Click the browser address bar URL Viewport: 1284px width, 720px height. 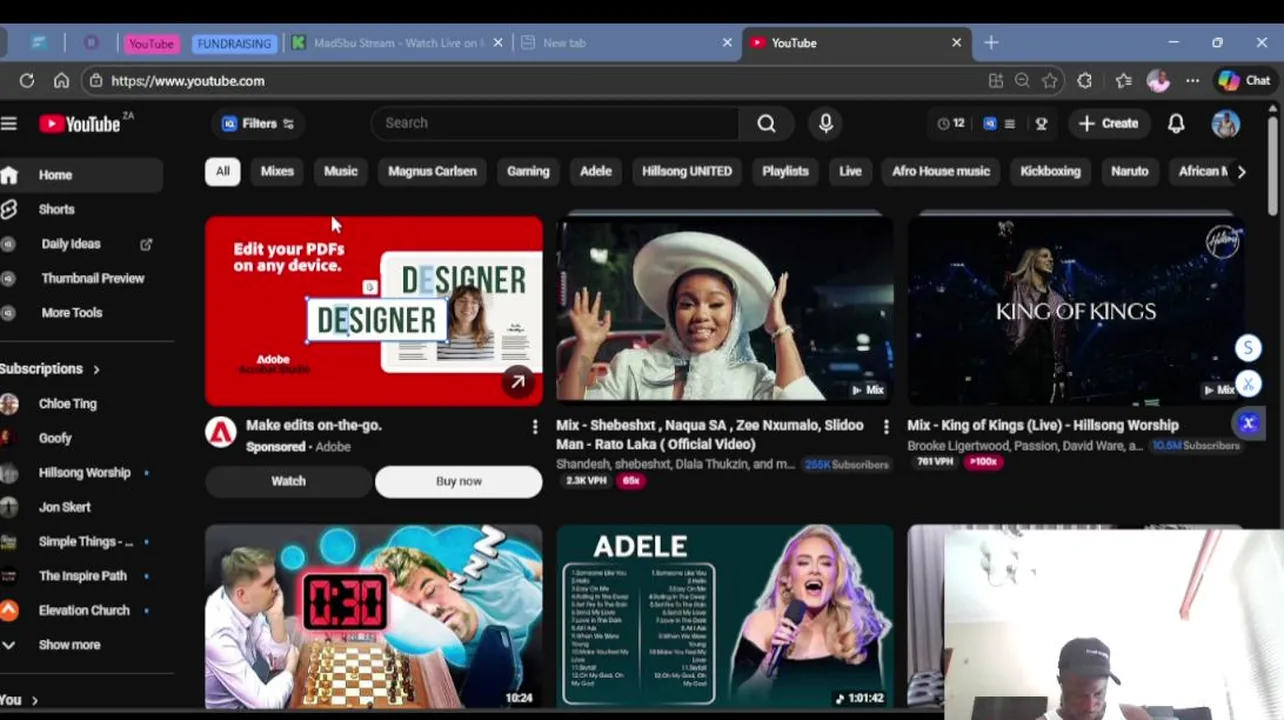coord(188,81)
